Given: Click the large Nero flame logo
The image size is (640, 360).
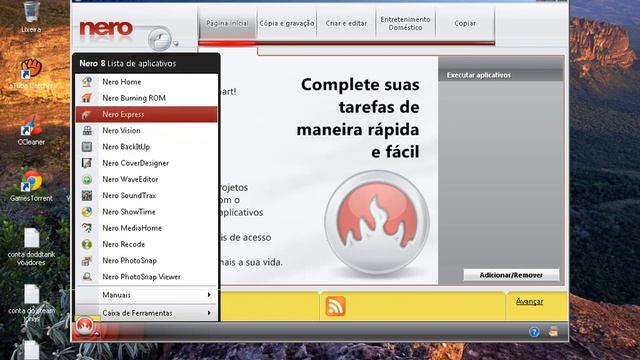Looking at the screenshot, I should (377, 222).
